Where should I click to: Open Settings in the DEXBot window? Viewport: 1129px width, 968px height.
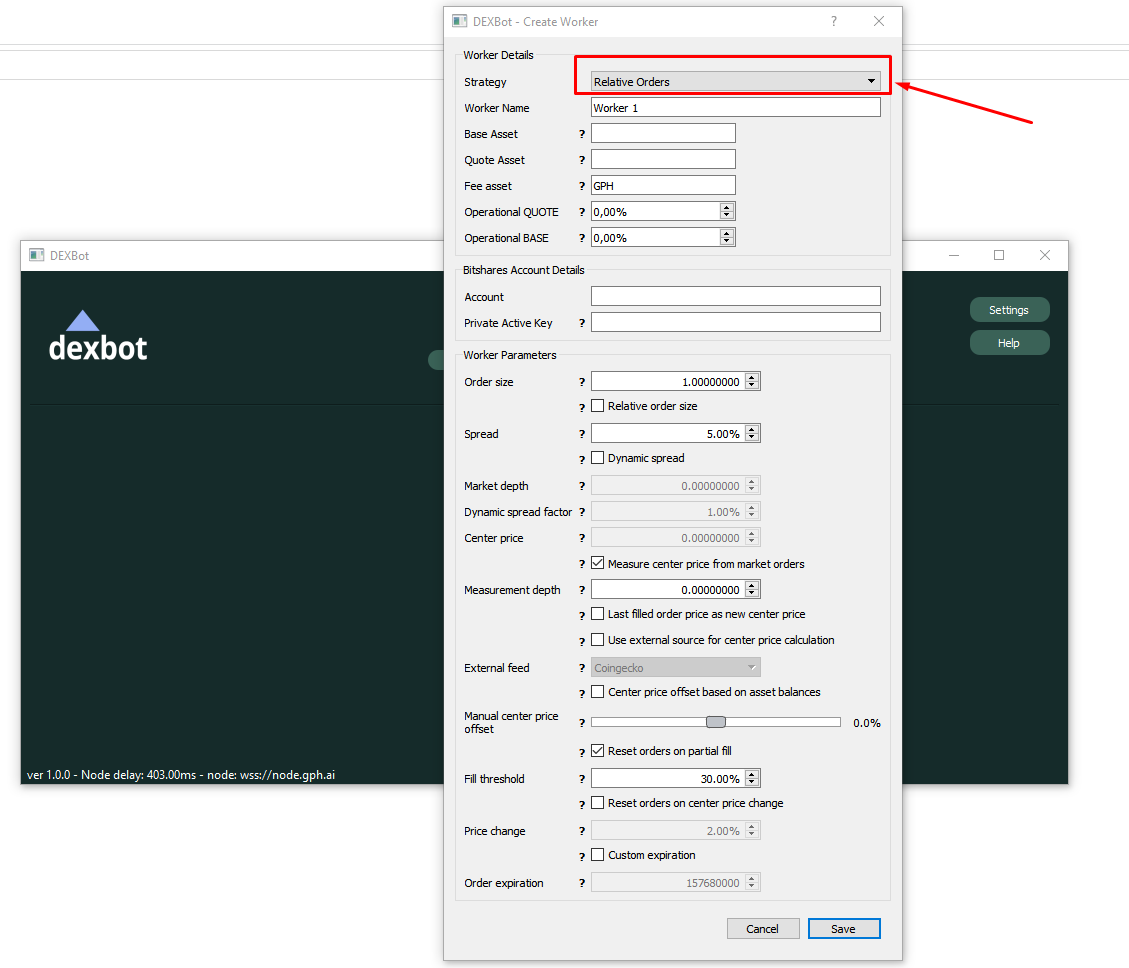pyautogui.click(x=1009, y=310)
